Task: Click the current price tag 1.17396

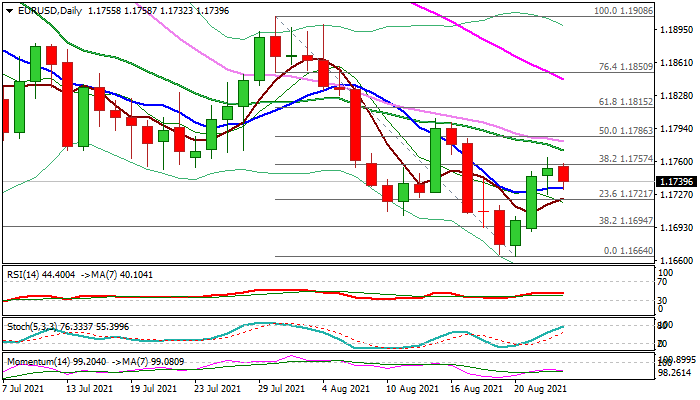Action: [x=677, y=180]
